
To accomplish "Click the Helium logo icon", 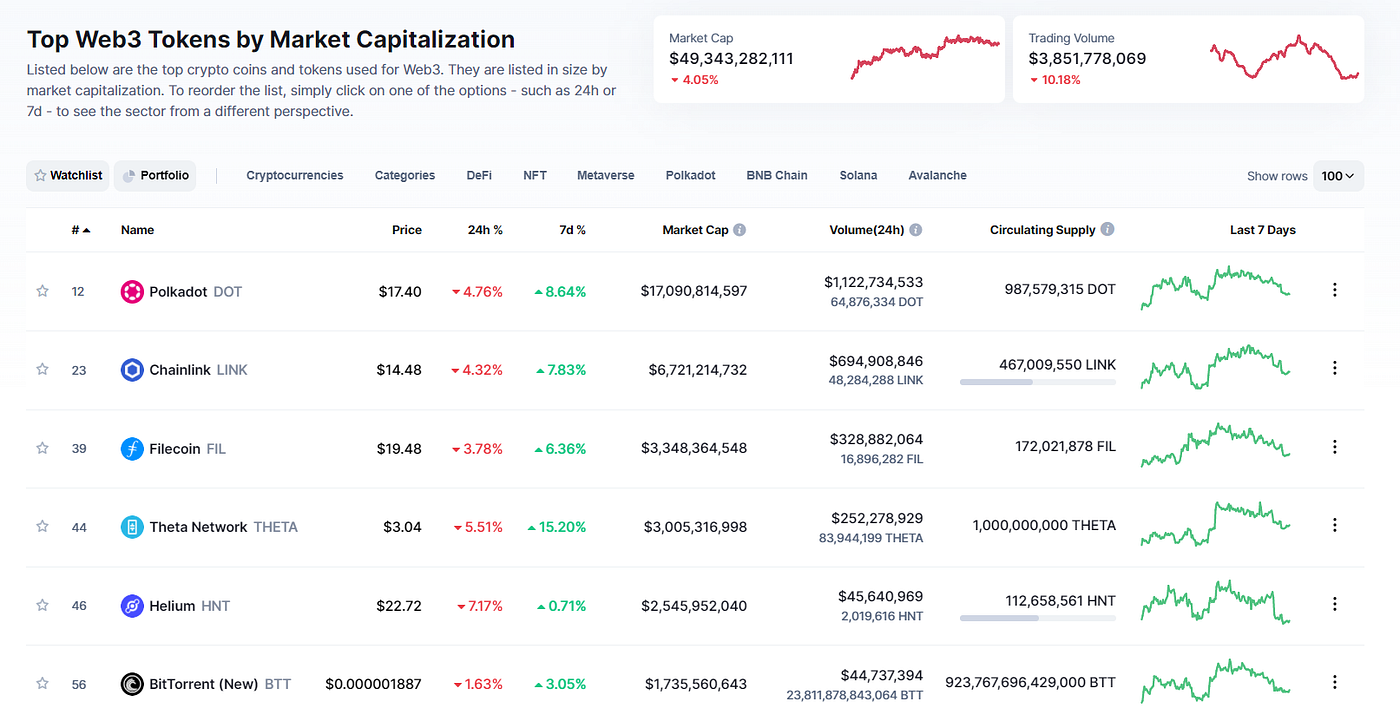I will pyautogui.click(x=132, y=606).
